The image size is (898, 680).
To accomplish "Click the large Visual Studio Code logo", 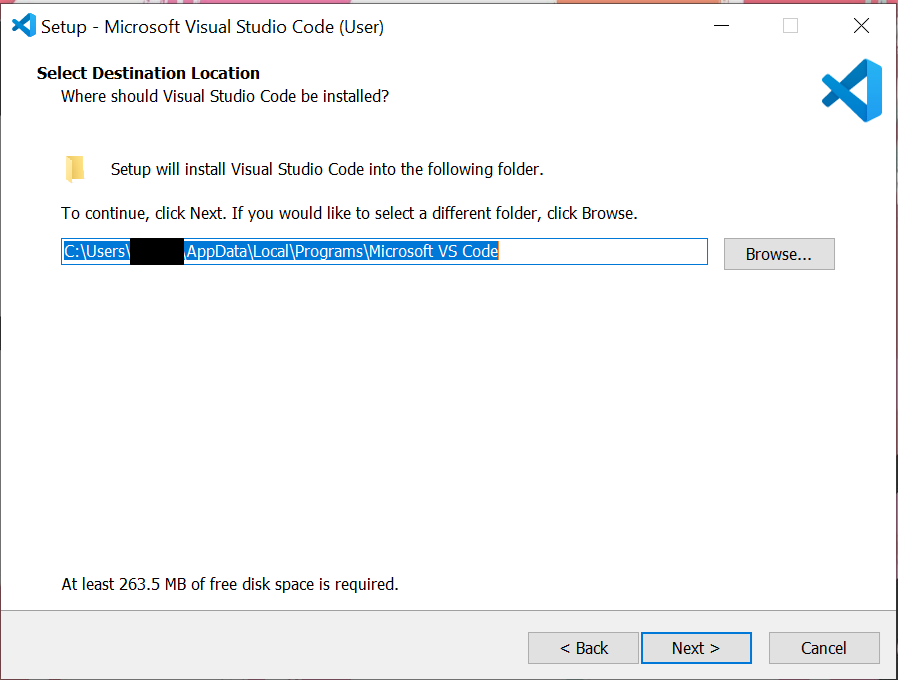I will point(852,90).
